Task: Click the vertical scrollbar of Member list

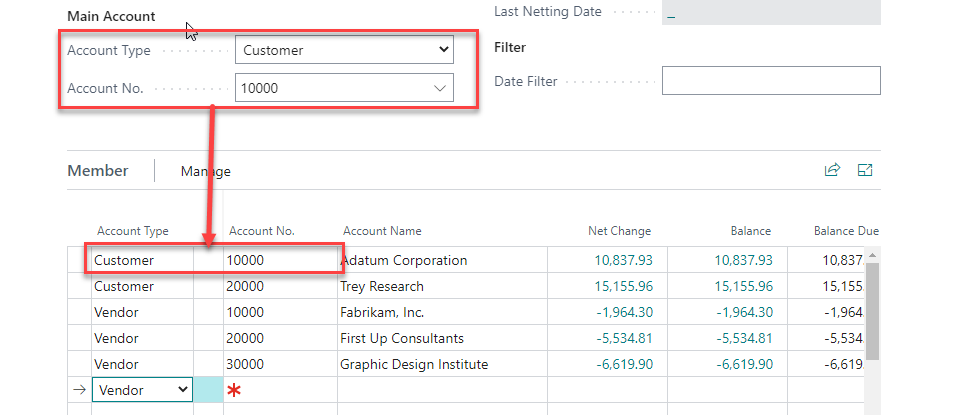Action: [872, 310]
